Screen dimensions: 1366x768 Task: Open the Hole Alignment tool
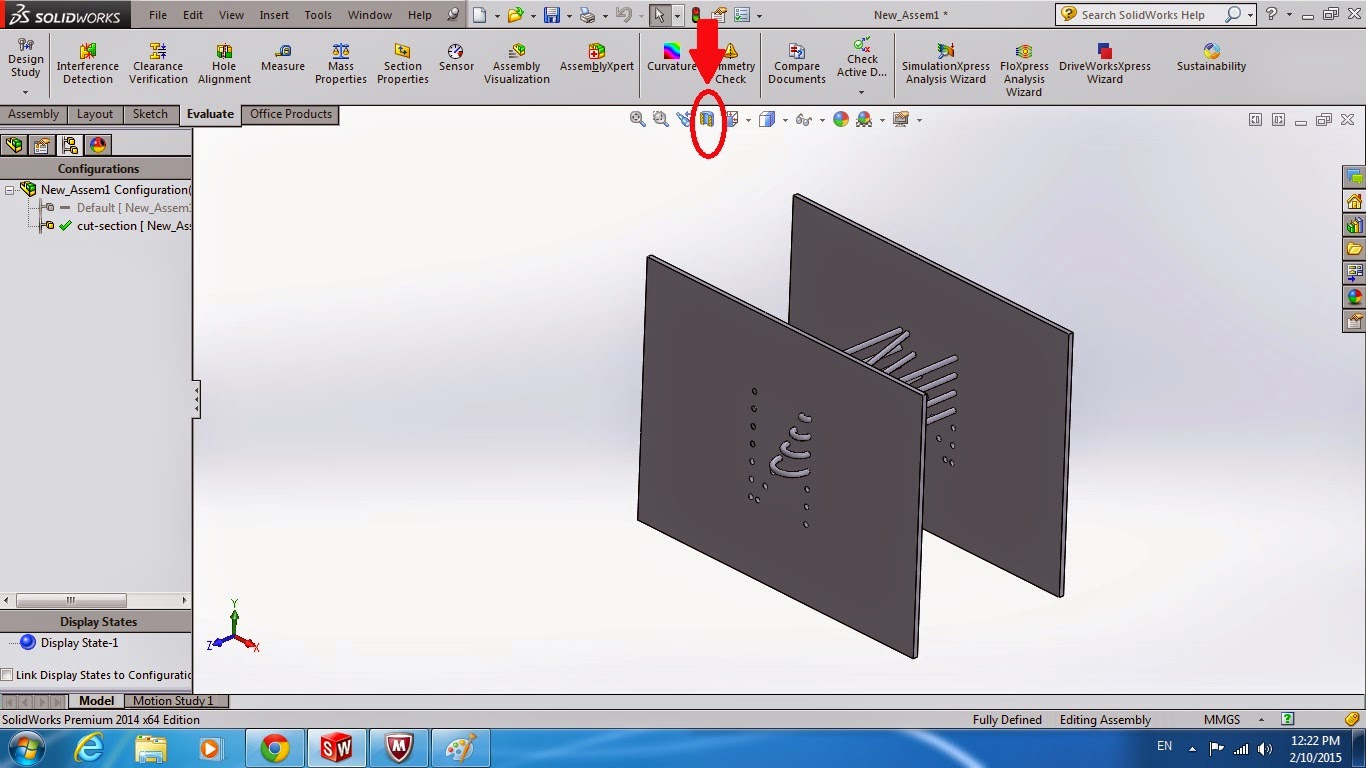224,64
